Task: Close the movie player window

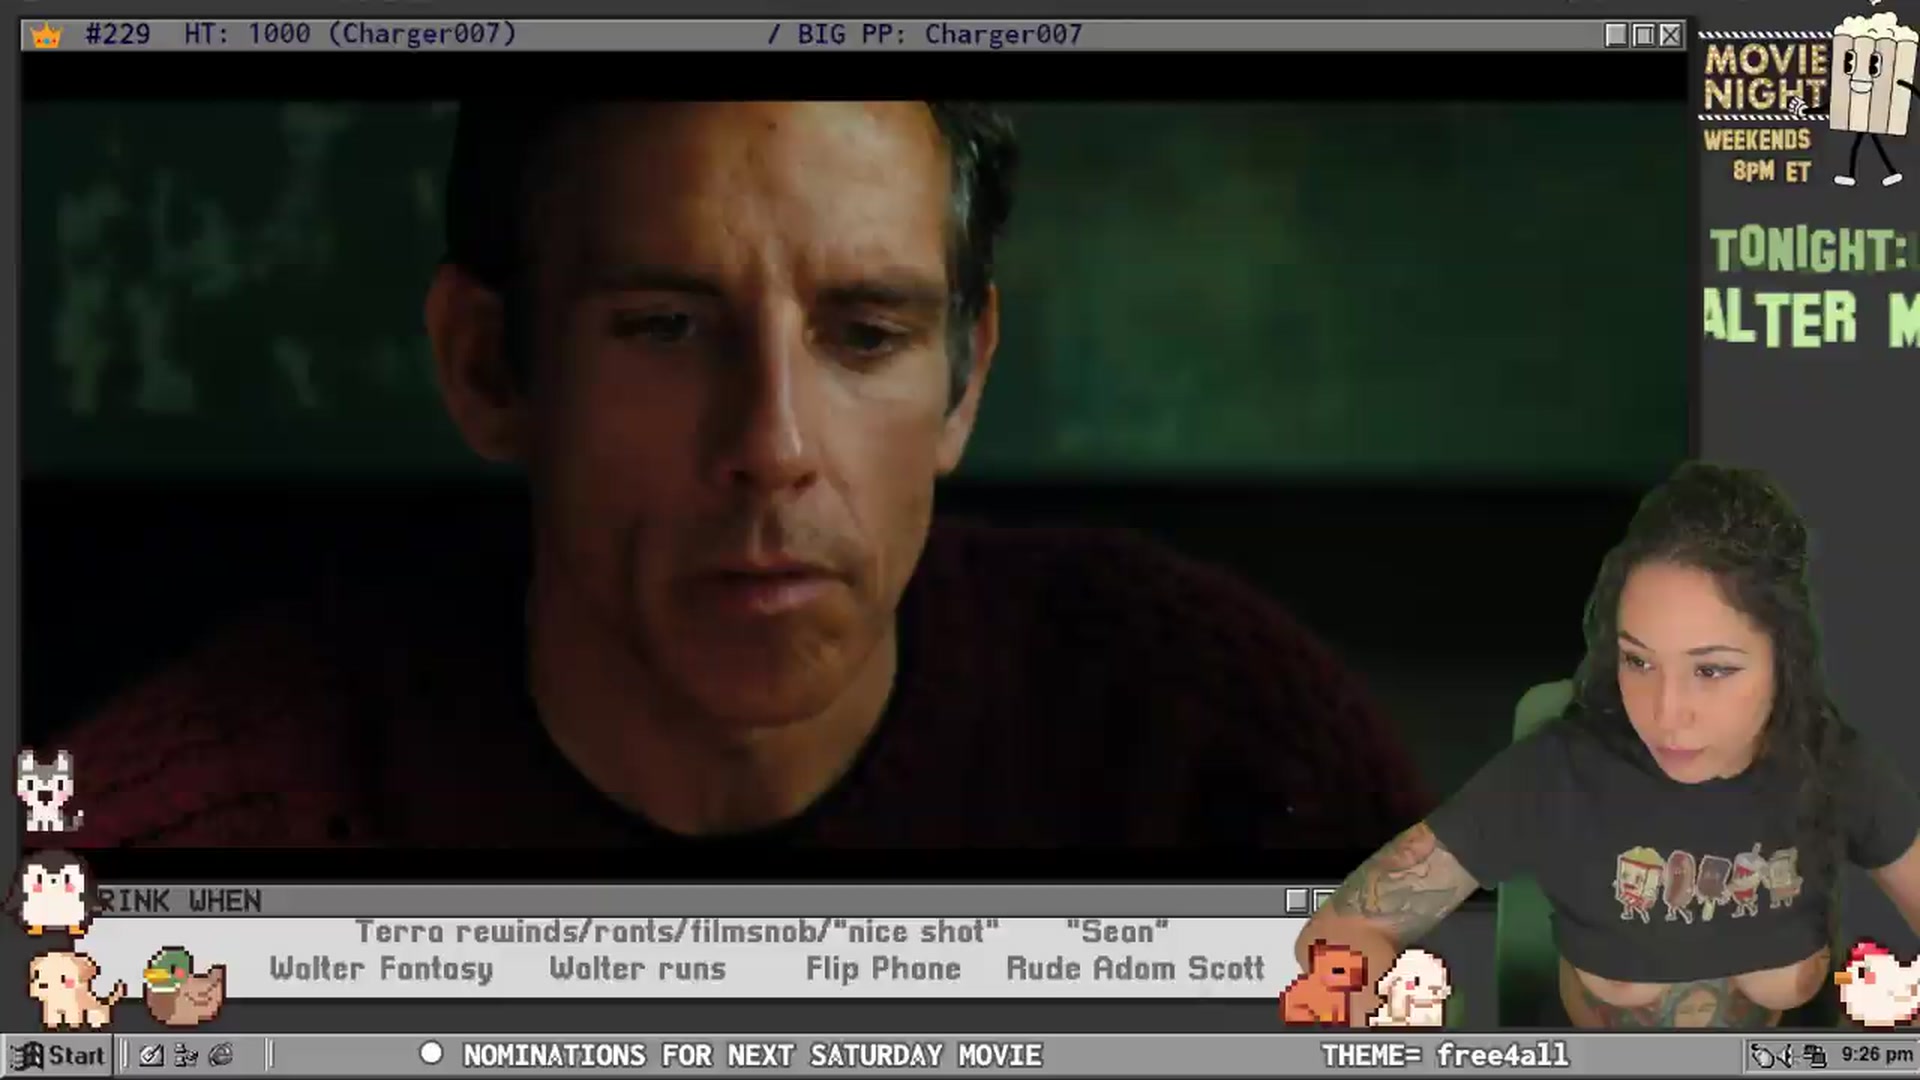Action: [x=1670, y=35]
